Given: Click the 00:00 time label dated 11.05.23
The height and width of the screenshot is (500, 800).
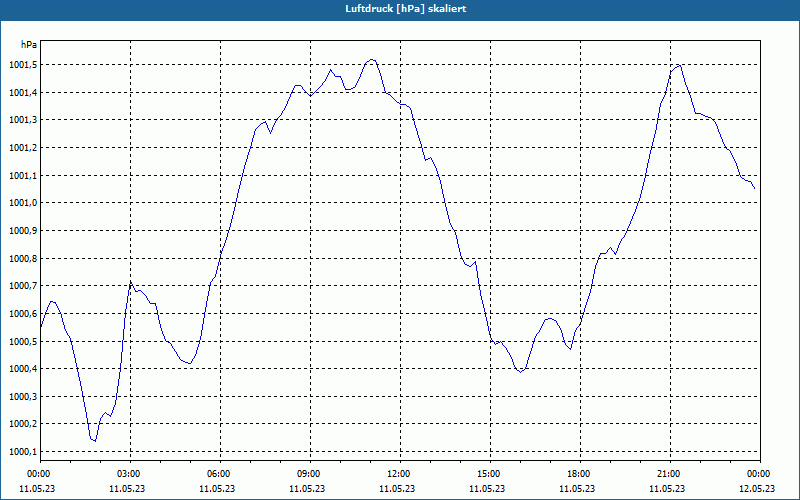Looking at the screenshot, I should point(38,474).
